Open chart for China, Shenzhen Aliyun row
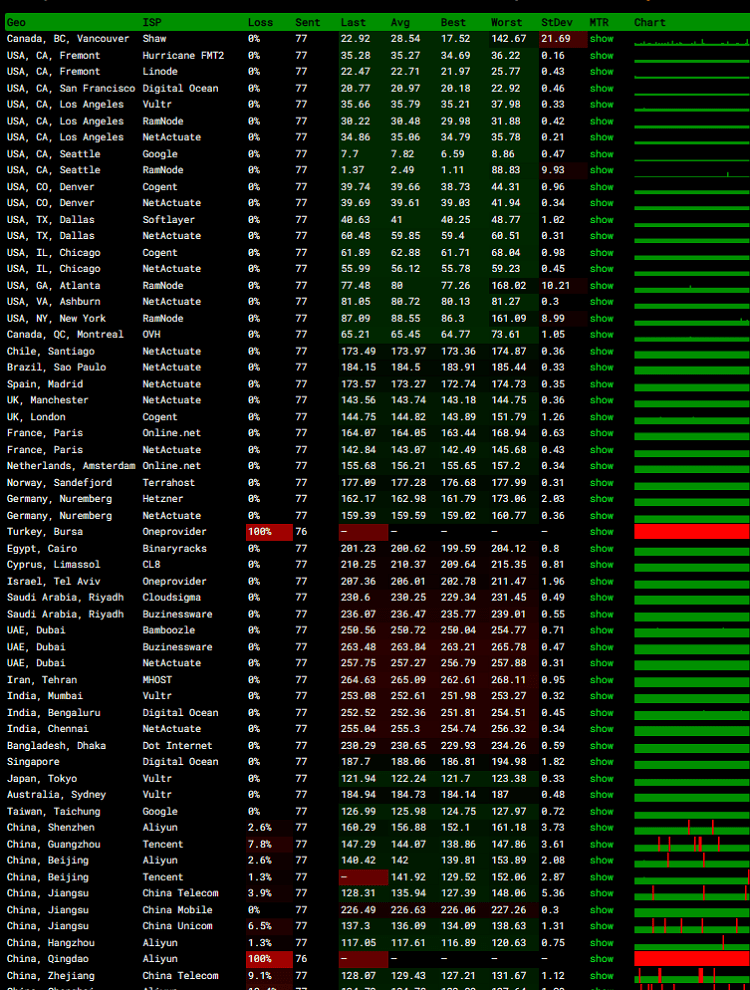The image size is (750, 990). point(691,827)
